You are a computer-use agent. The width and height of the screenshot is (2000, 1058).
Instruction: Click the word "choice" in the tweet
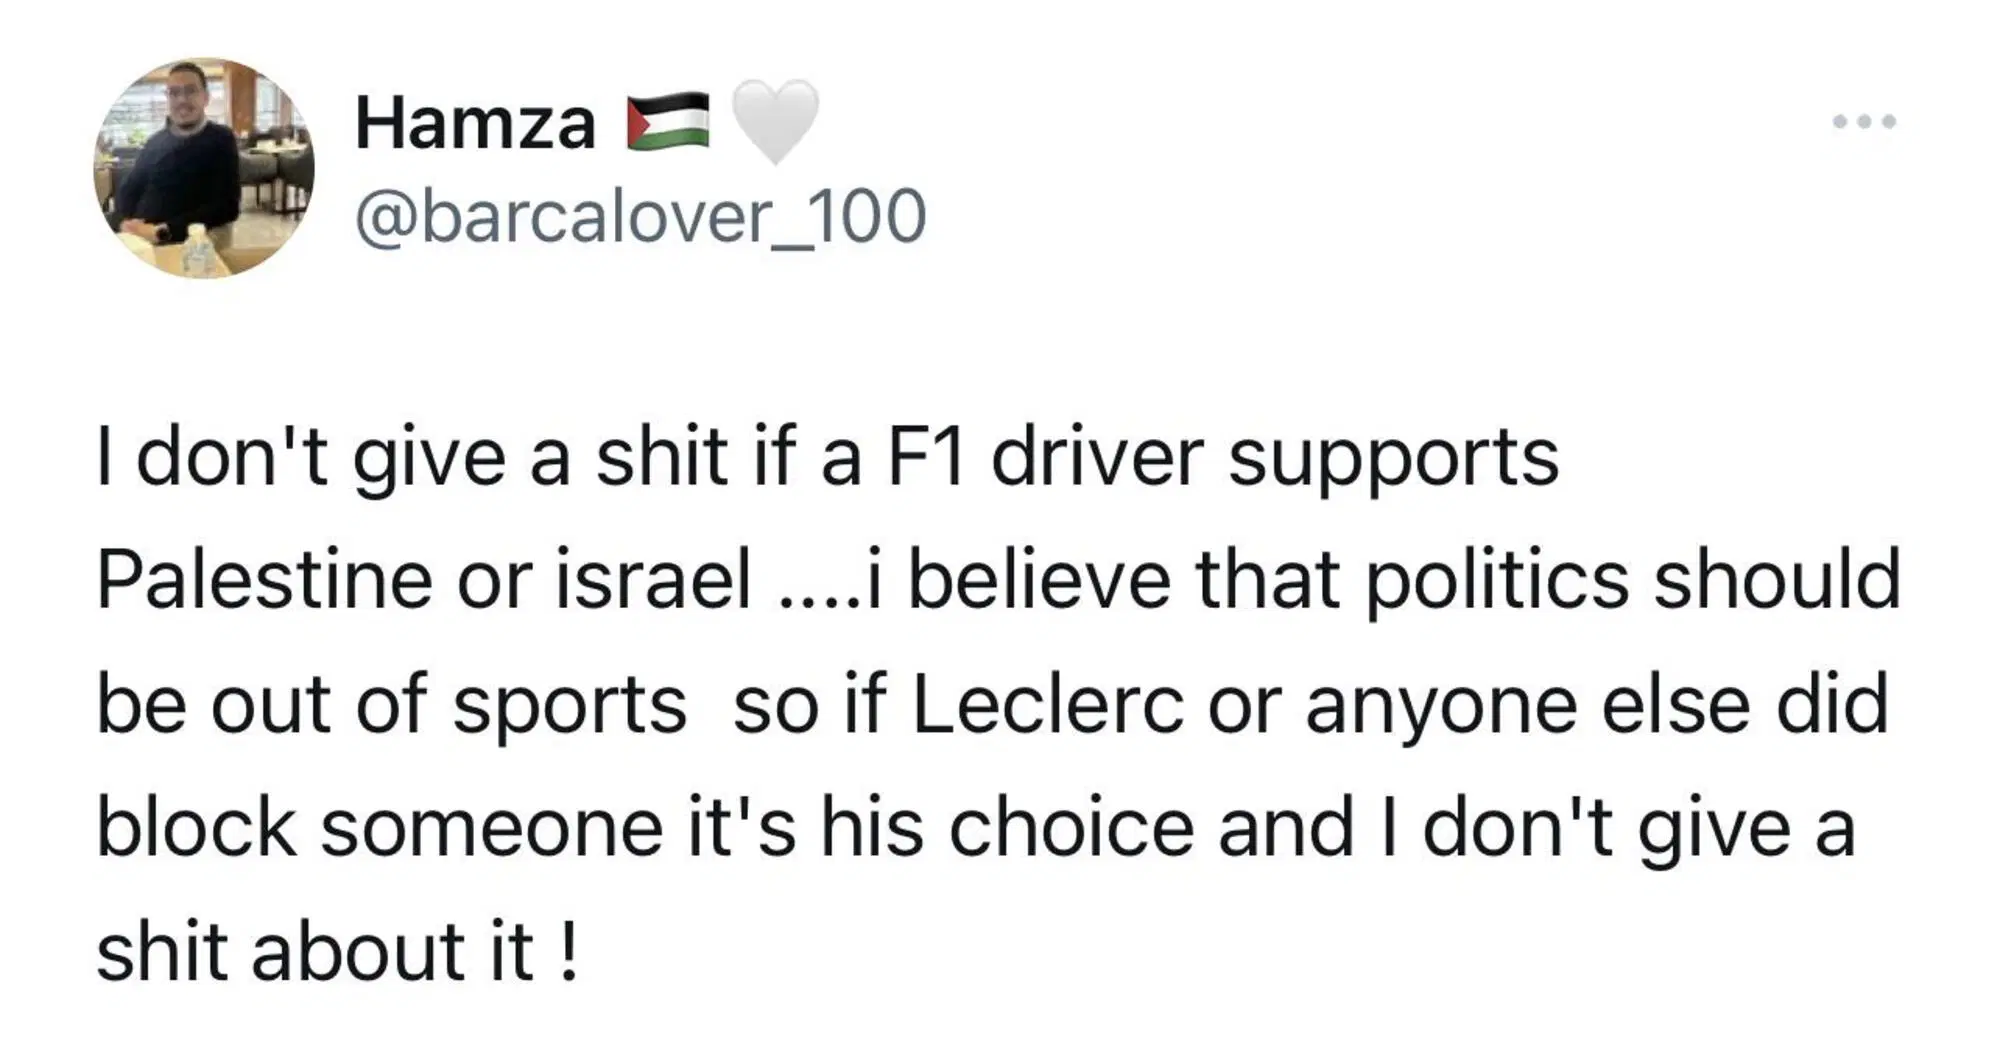(x=1071, y=828)
